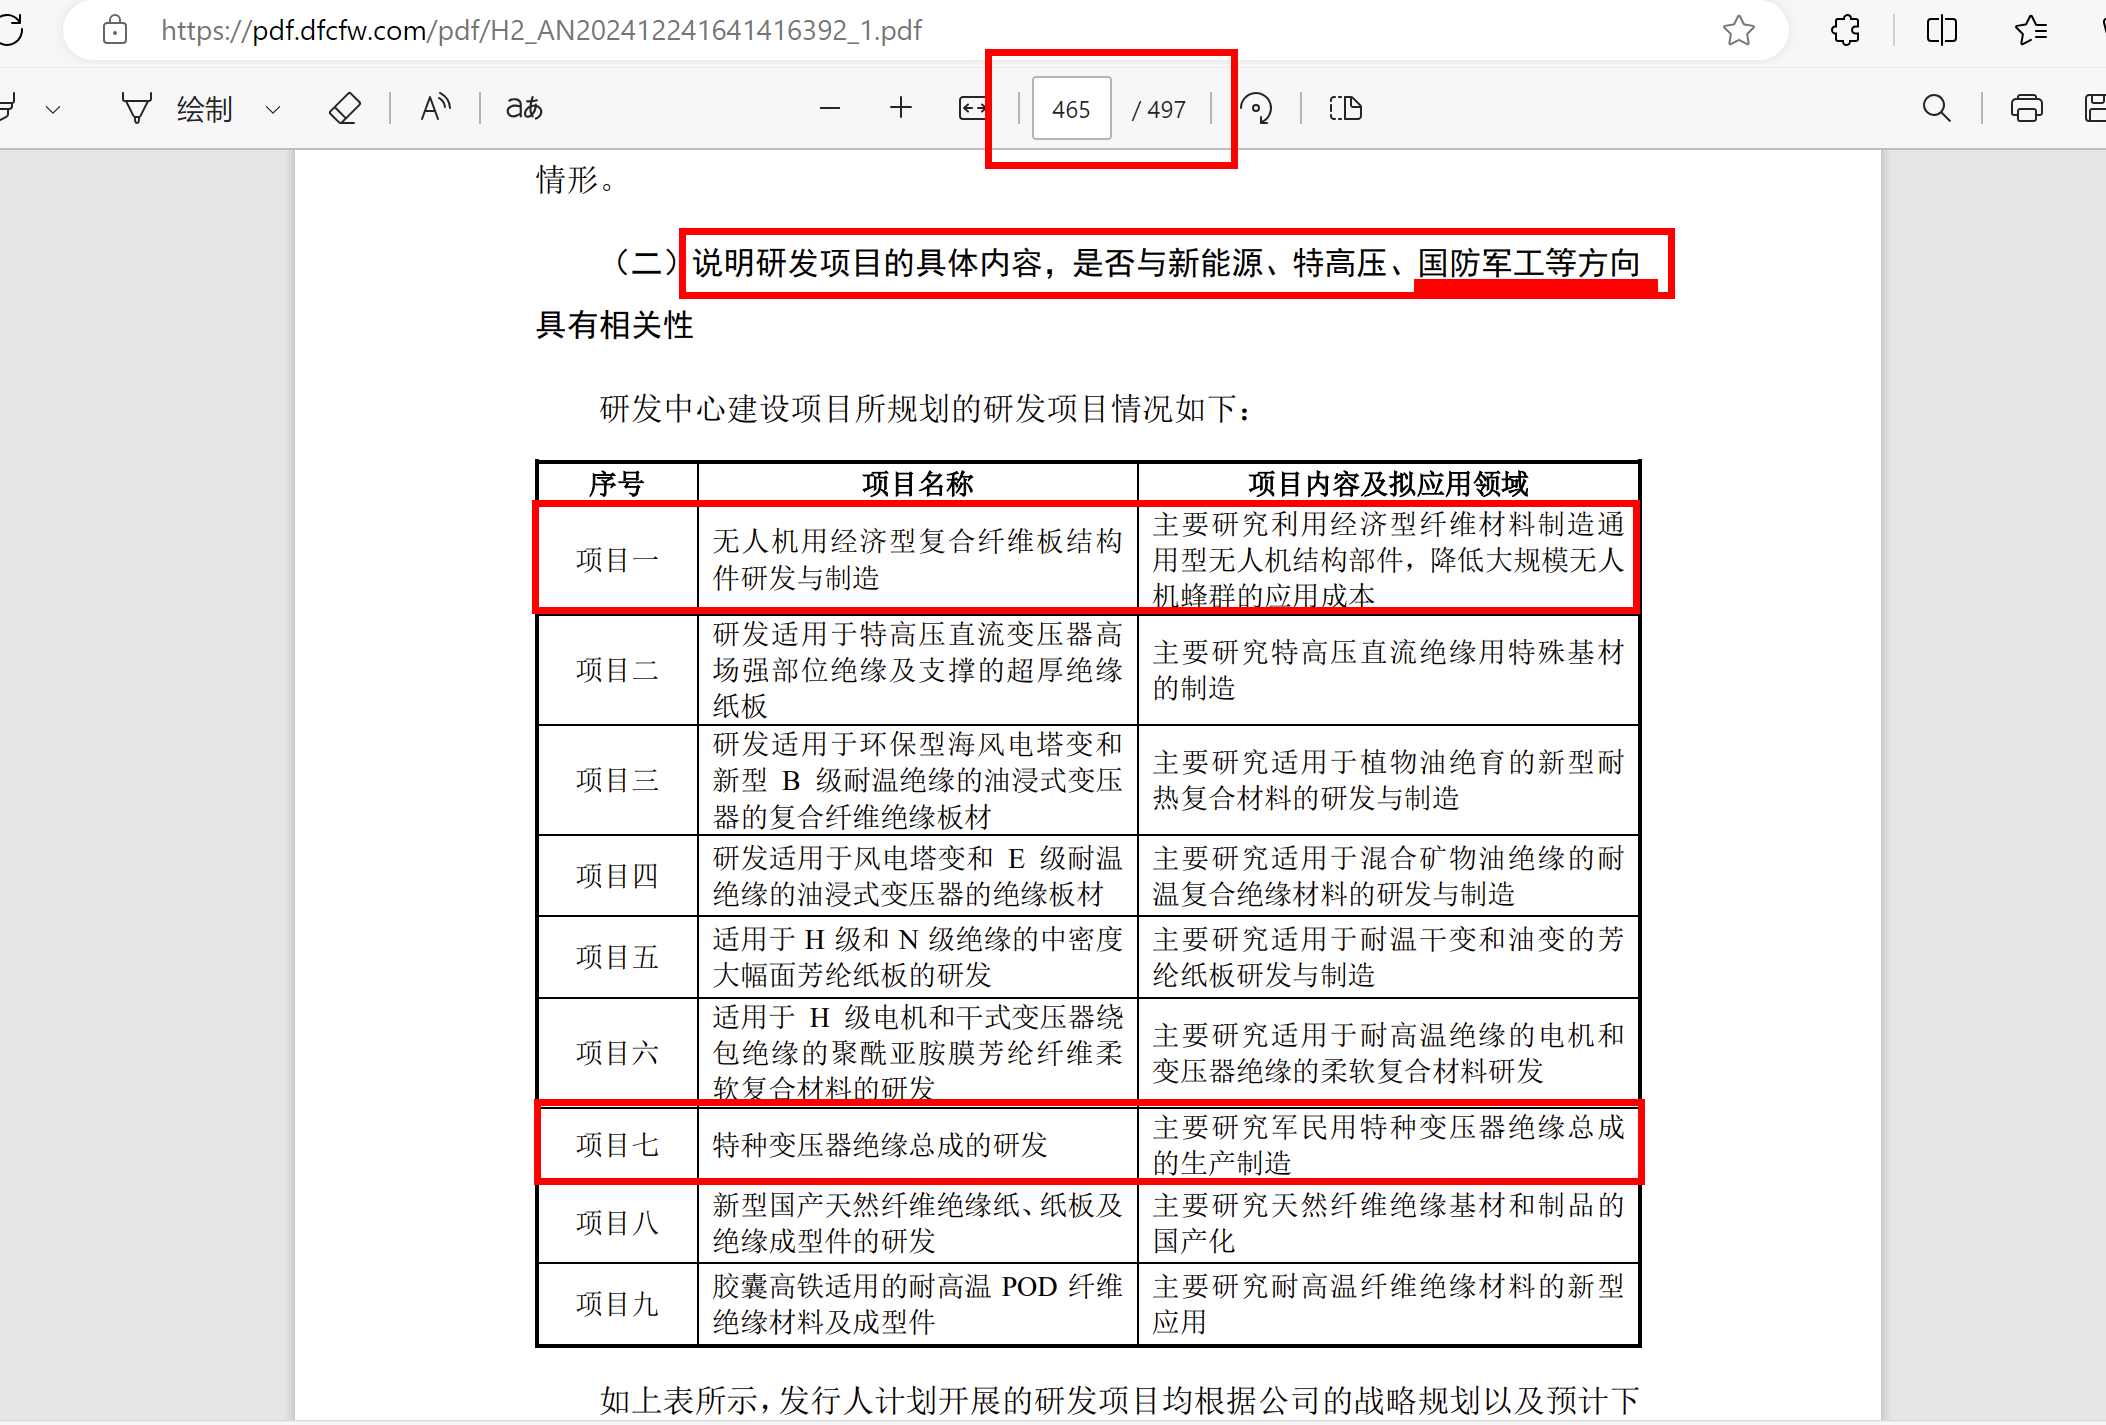2106x1425 pixels.
Task: Click the 绘制 draw button
Action: click(204, 108)
